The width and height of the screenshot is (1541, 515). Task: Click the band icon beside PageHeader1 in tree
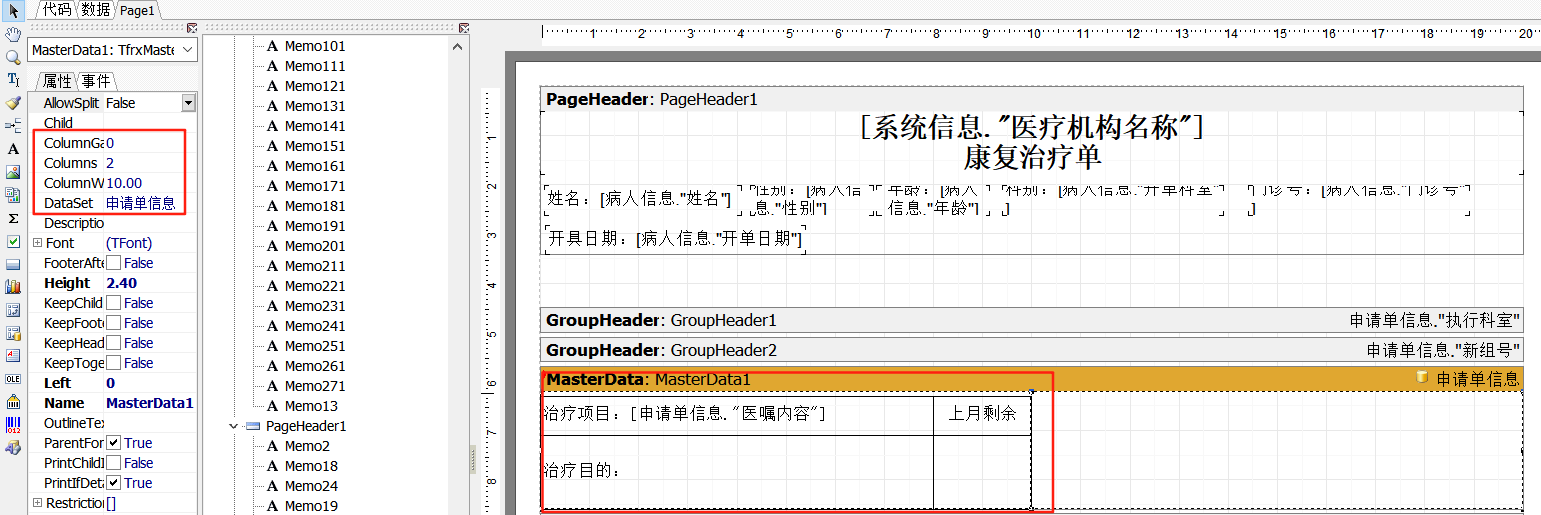255,426
